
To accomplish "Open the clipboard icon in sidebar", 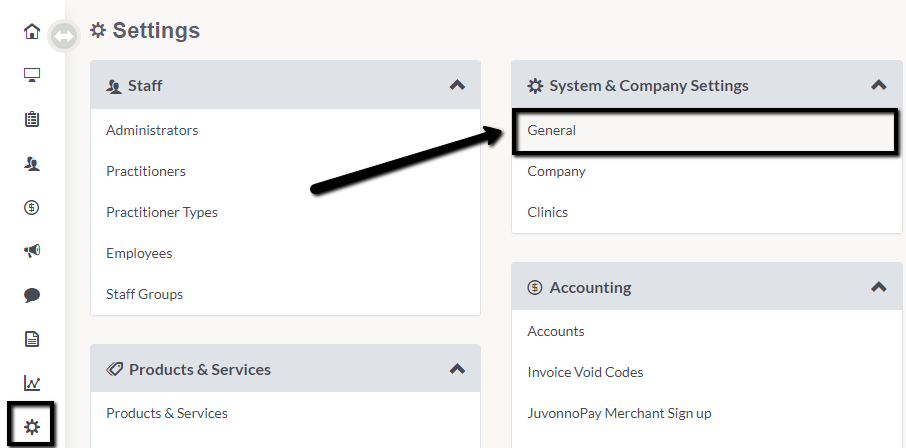I will pos(32,119).
